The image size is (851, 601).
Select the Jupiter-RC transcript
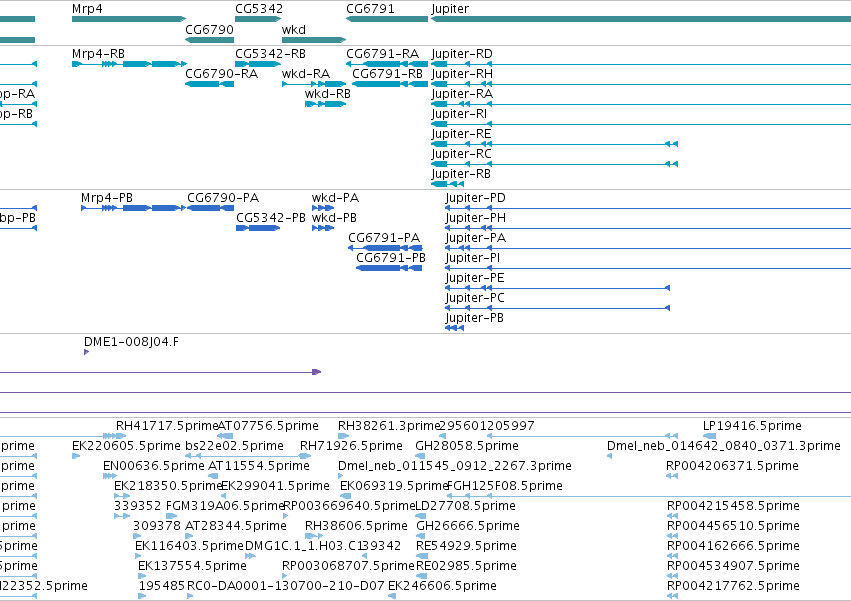pos(555,165)
